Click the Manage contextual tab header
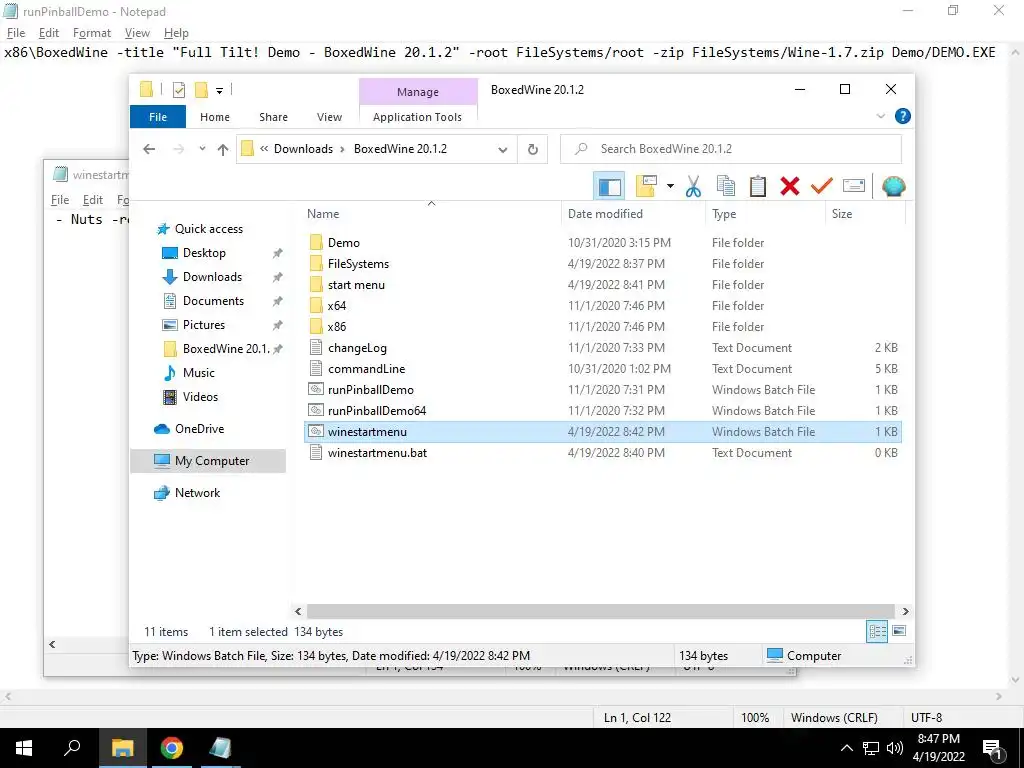 coord(418,92)
